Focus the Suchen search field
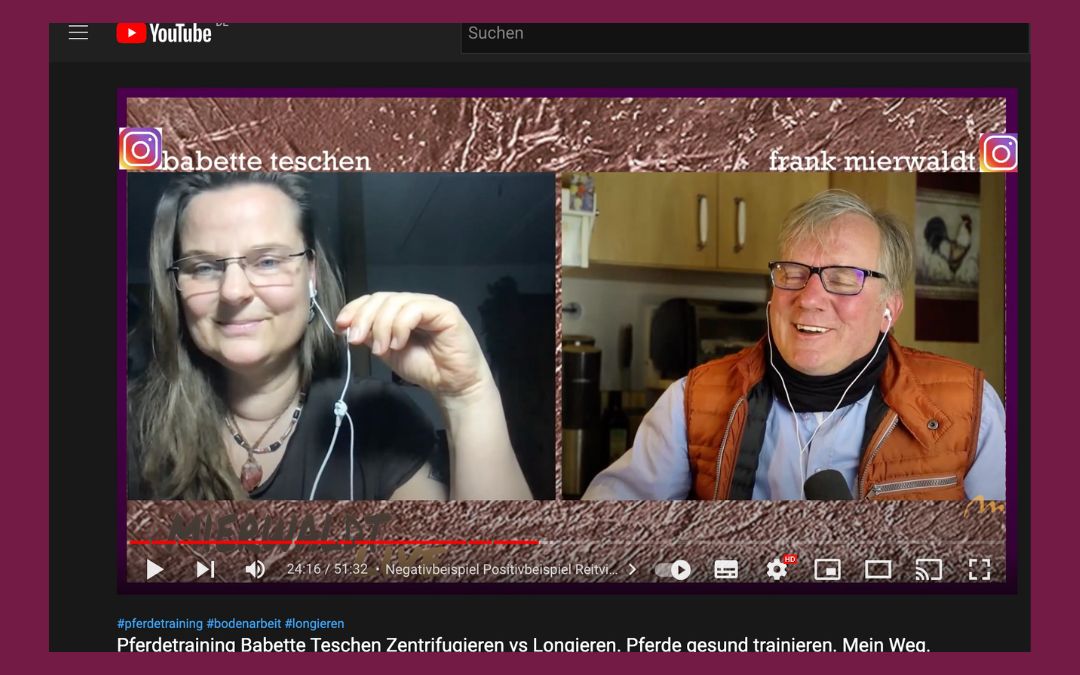Image resolution: width=1080 pixels, height=675 pixels. pyautogui.click(x=745, y=37)
